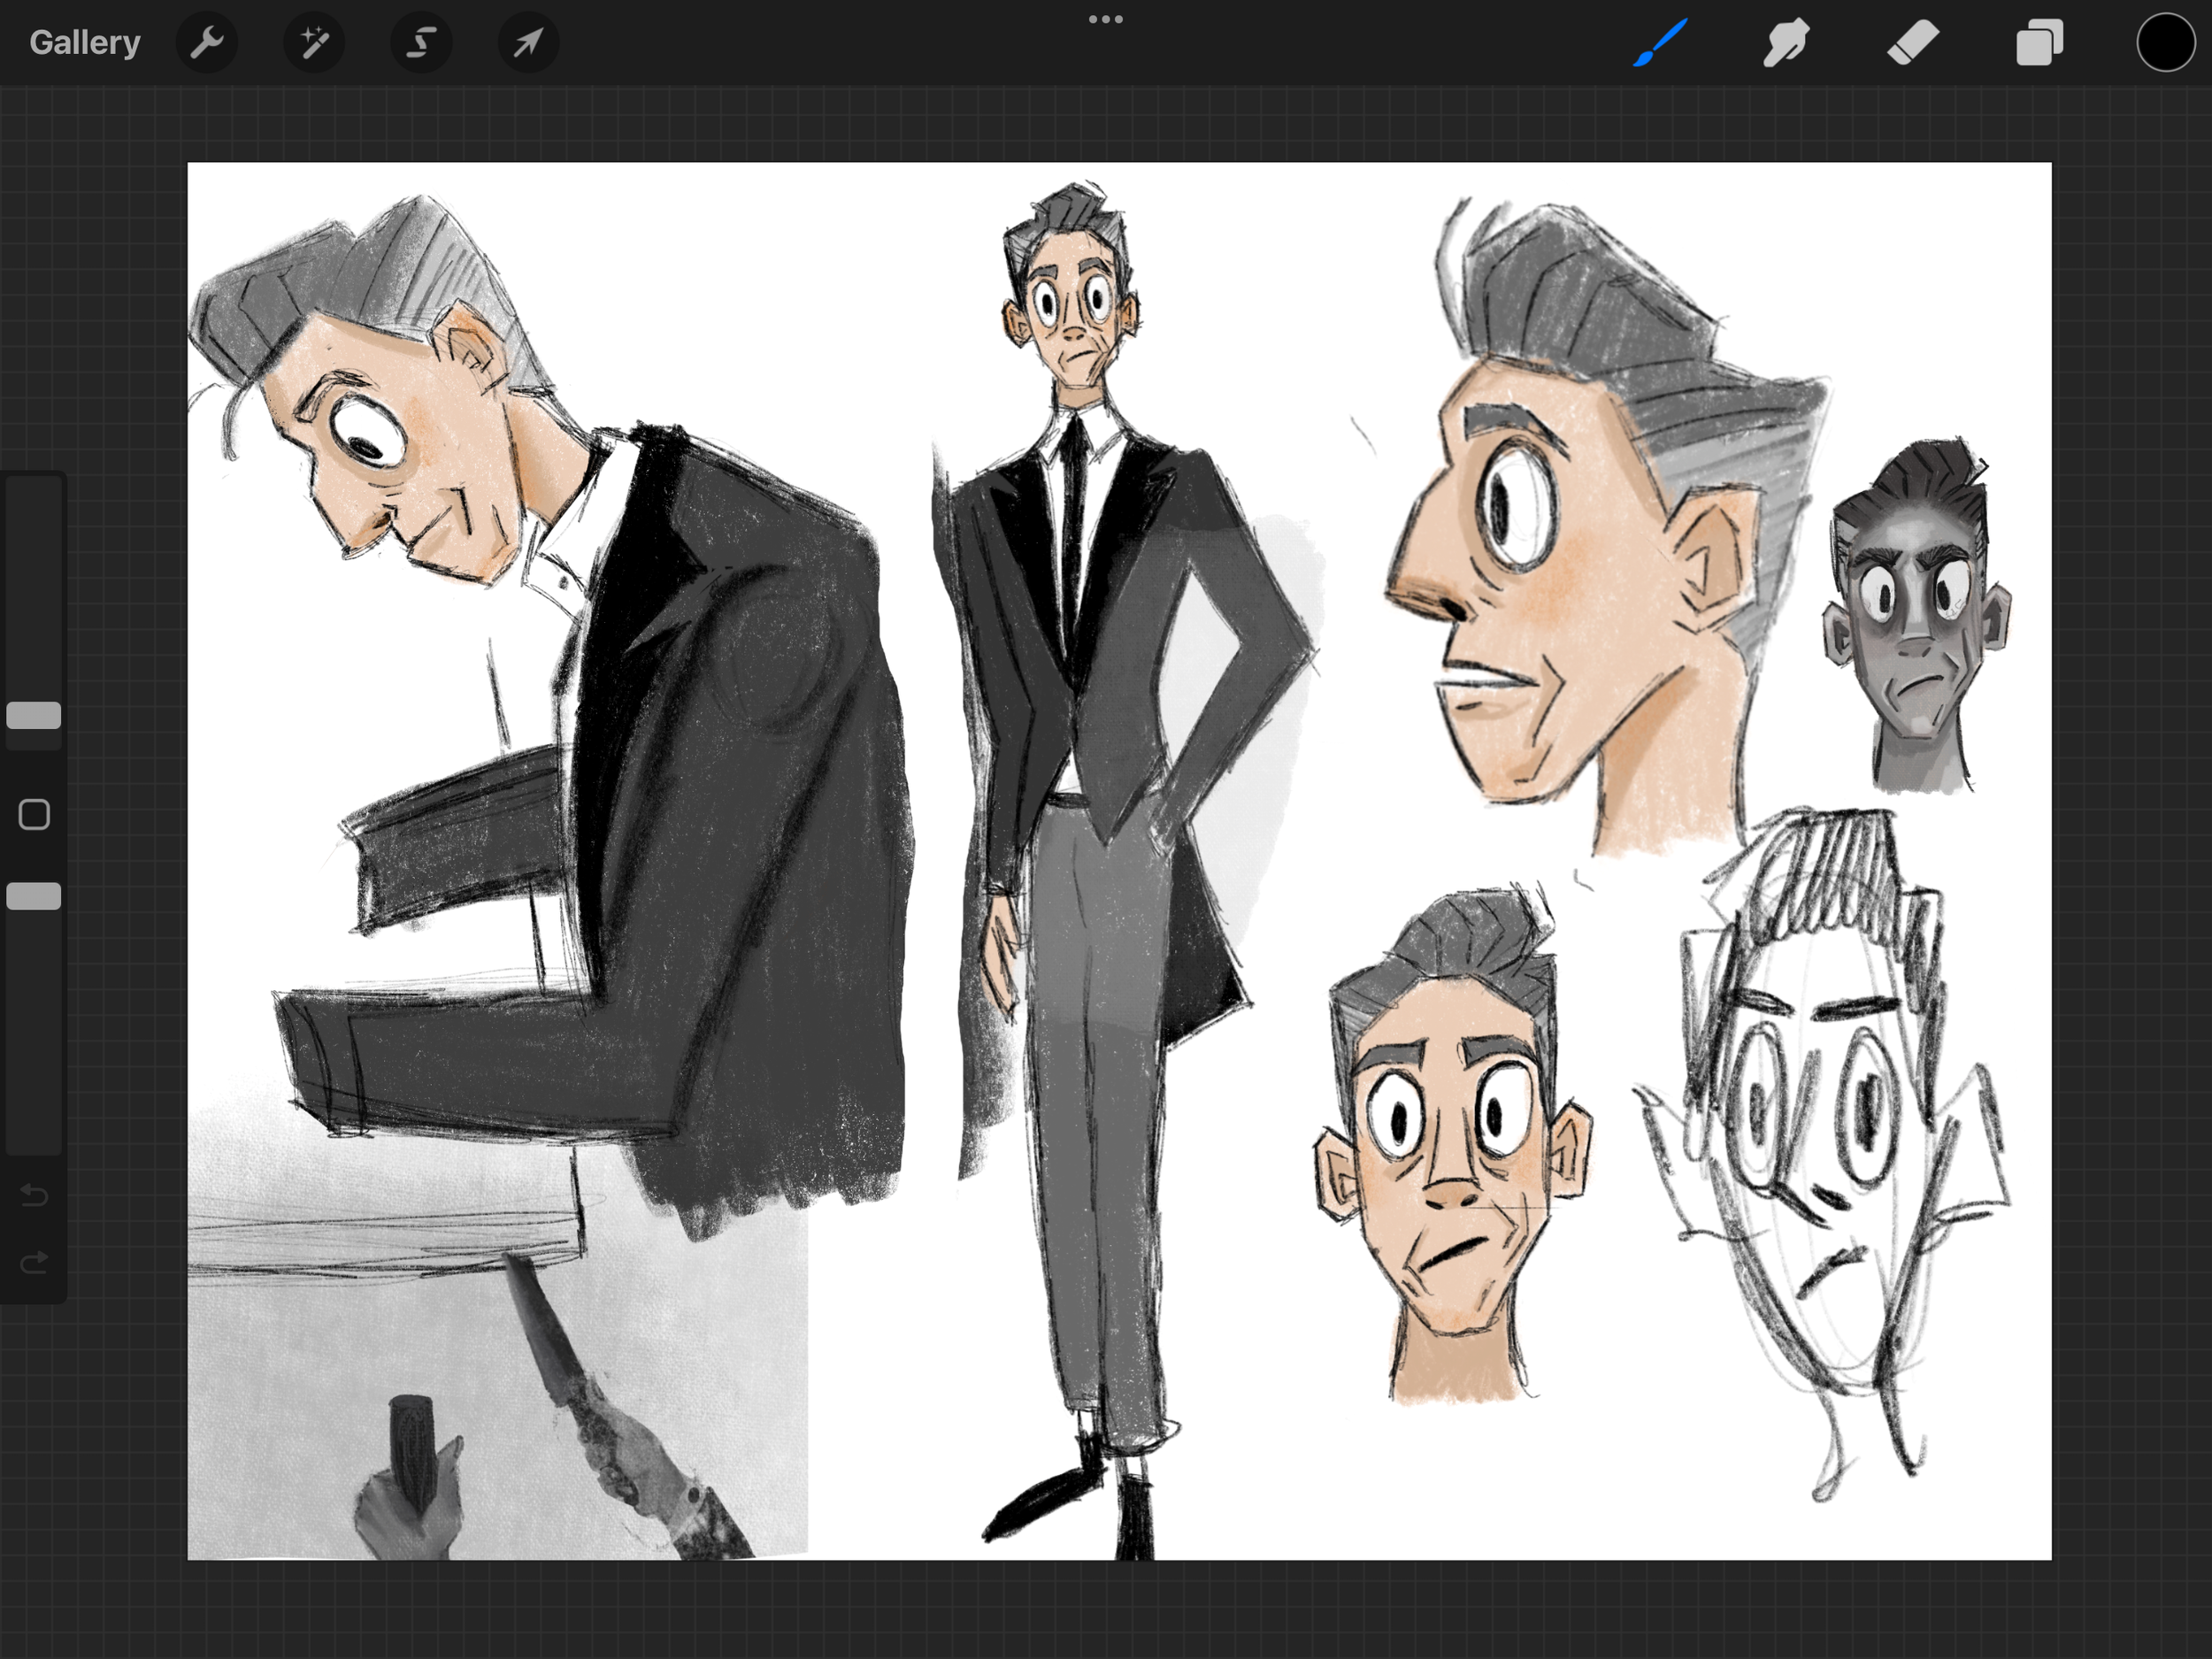
Task: Open the Adjustments panel with the magic wand
Action: pos(314,42)
